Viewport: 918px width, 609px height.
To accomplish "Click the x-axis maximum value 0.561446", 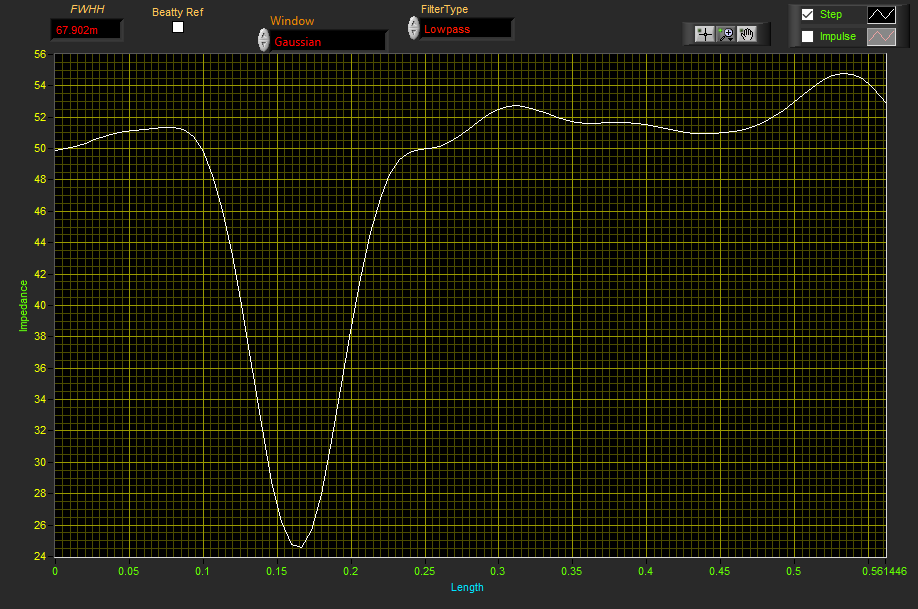I will 884,571.
